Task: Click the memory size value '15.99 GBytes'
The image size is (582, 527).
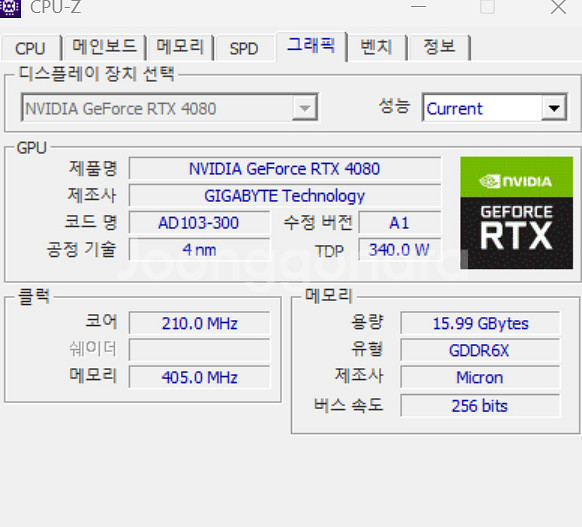Action: (480, 323)
